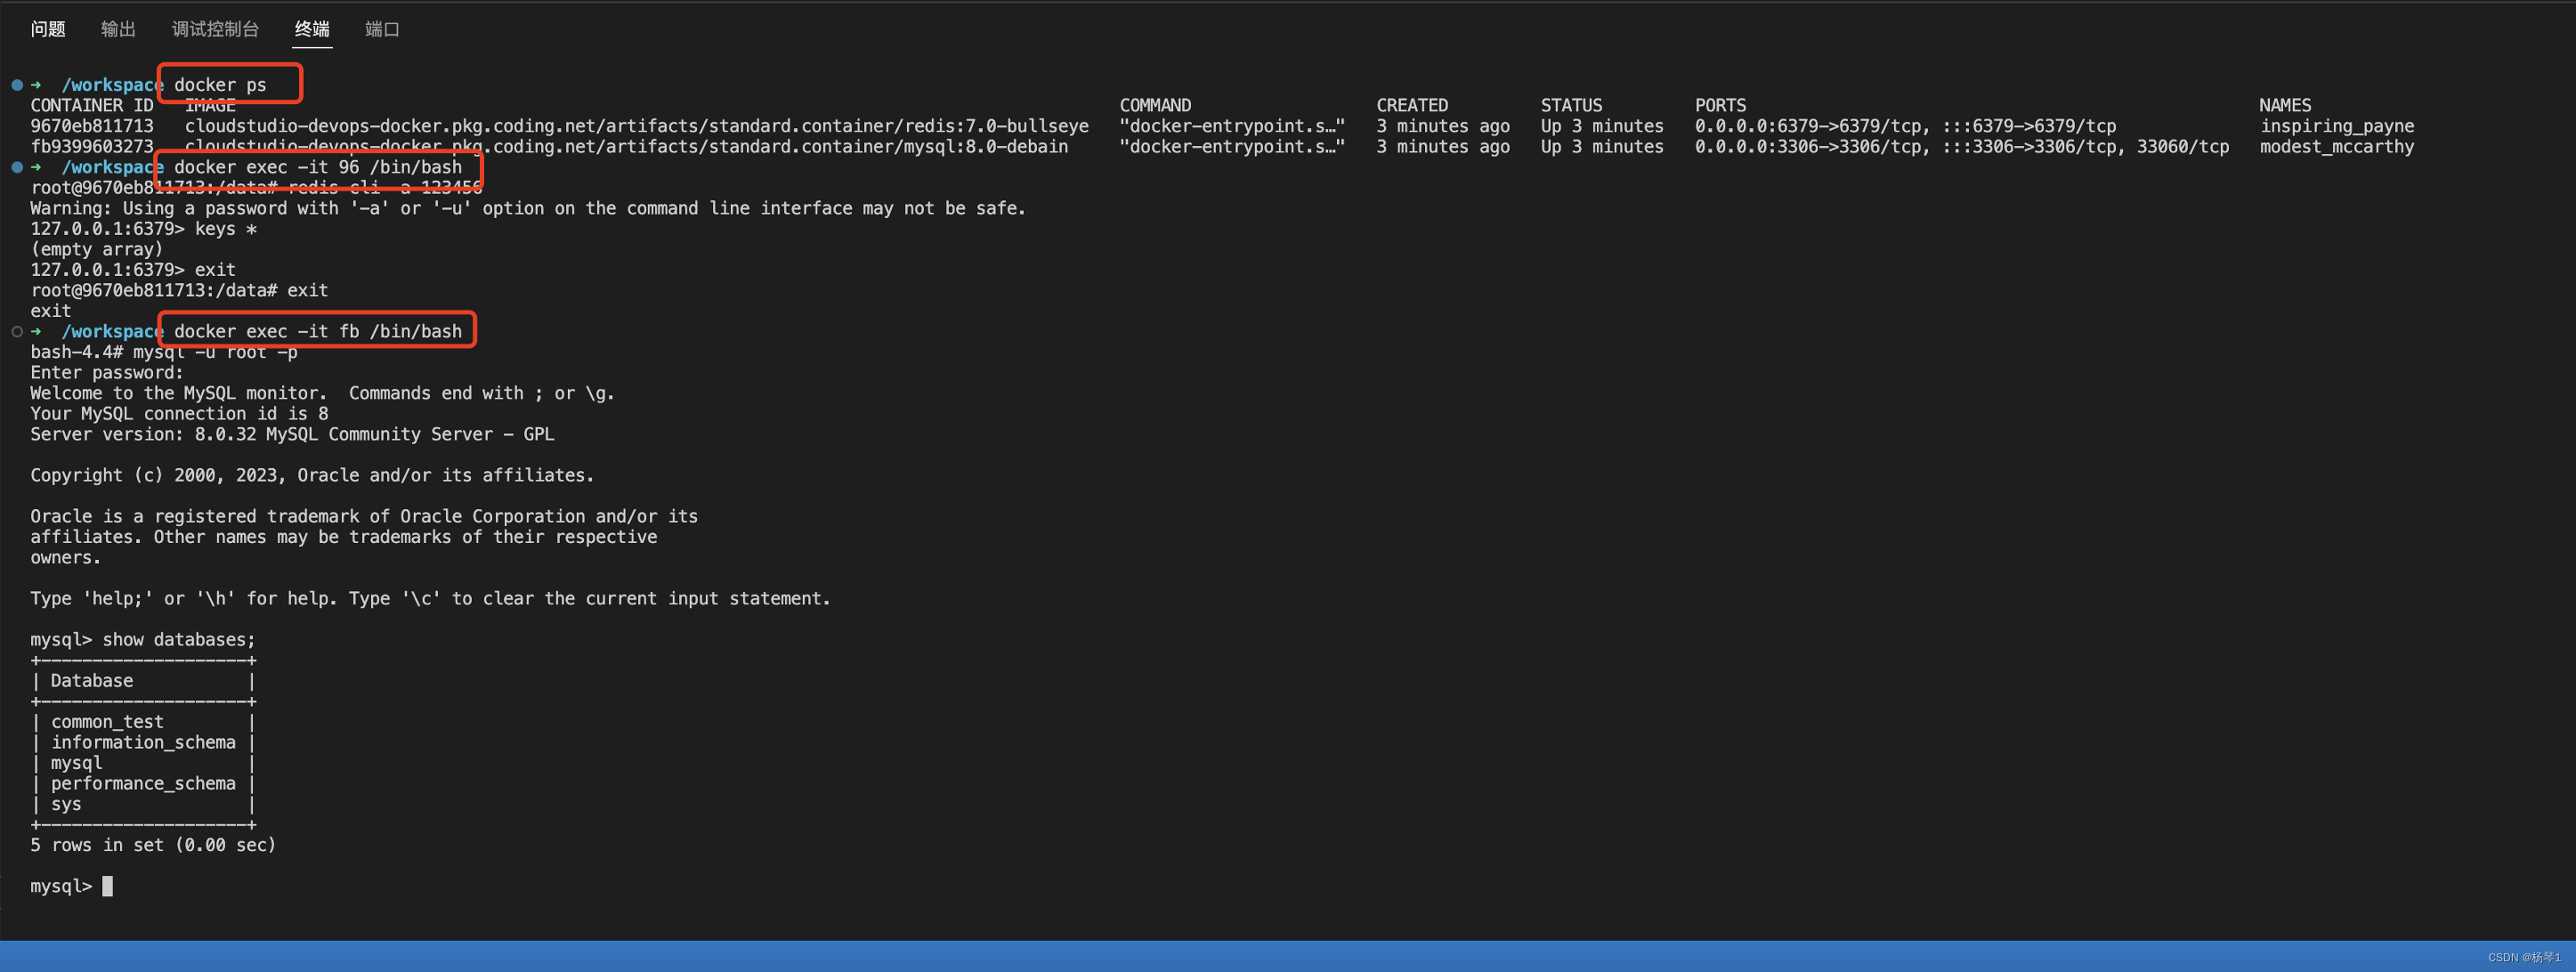
Task: Switch to the 端口 tab
Action: (382, 29)
